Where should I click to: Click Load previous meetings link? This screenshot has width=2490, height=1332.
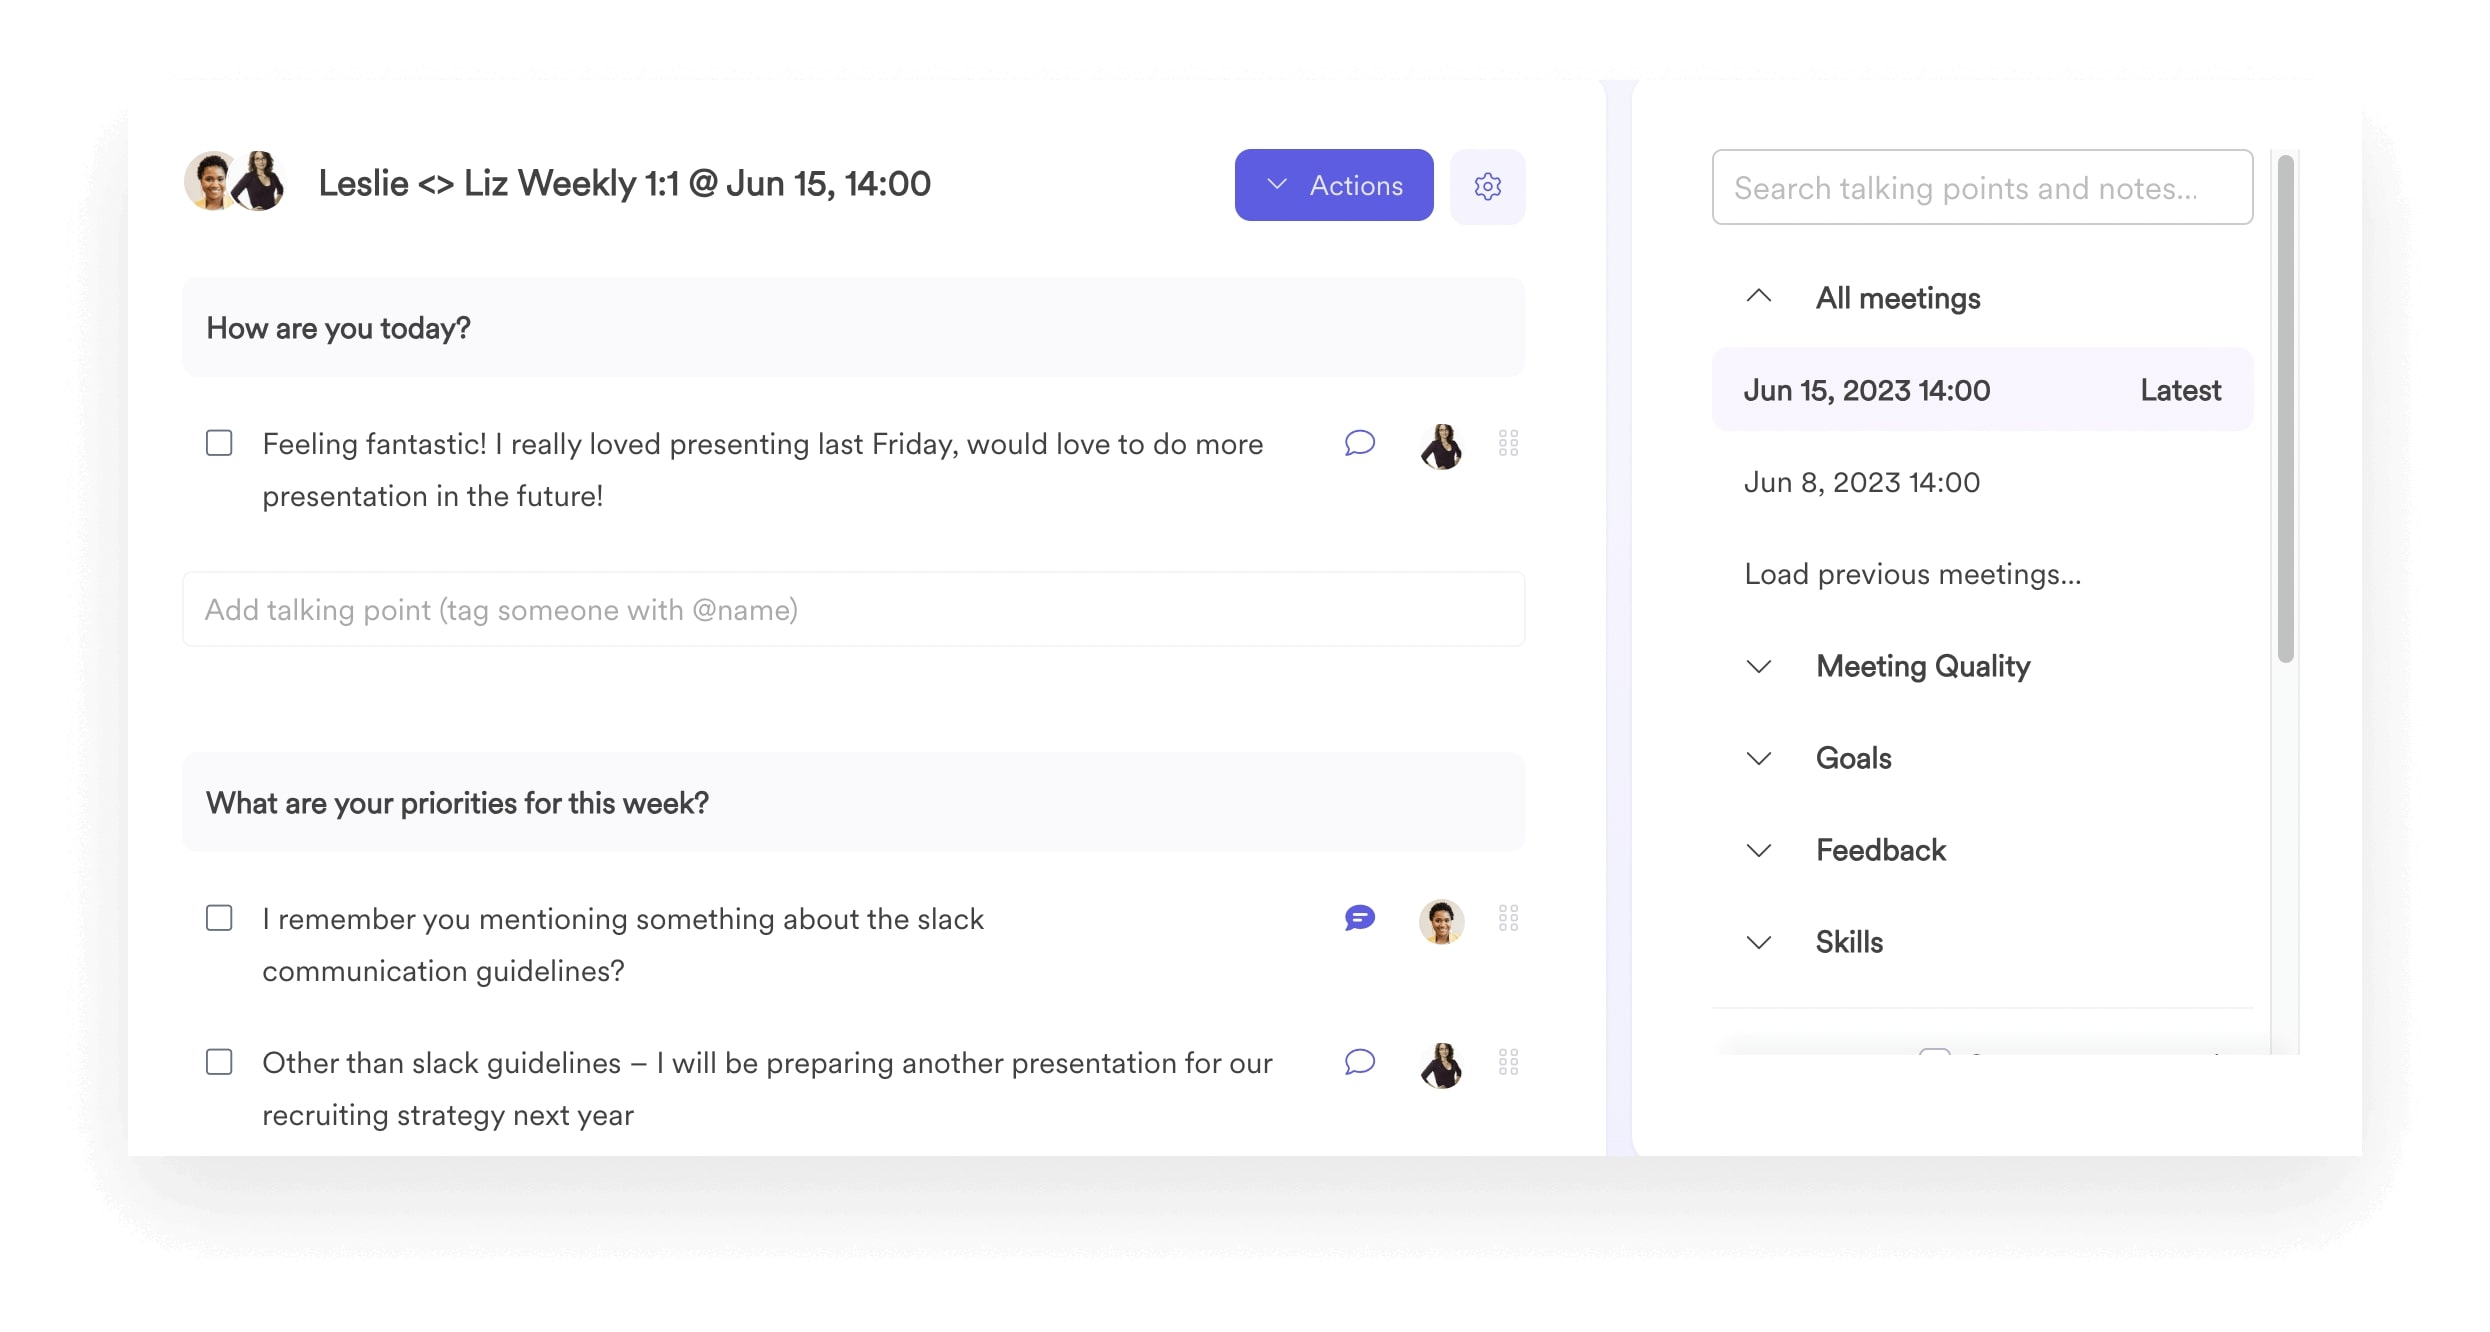pos(1912,573)
